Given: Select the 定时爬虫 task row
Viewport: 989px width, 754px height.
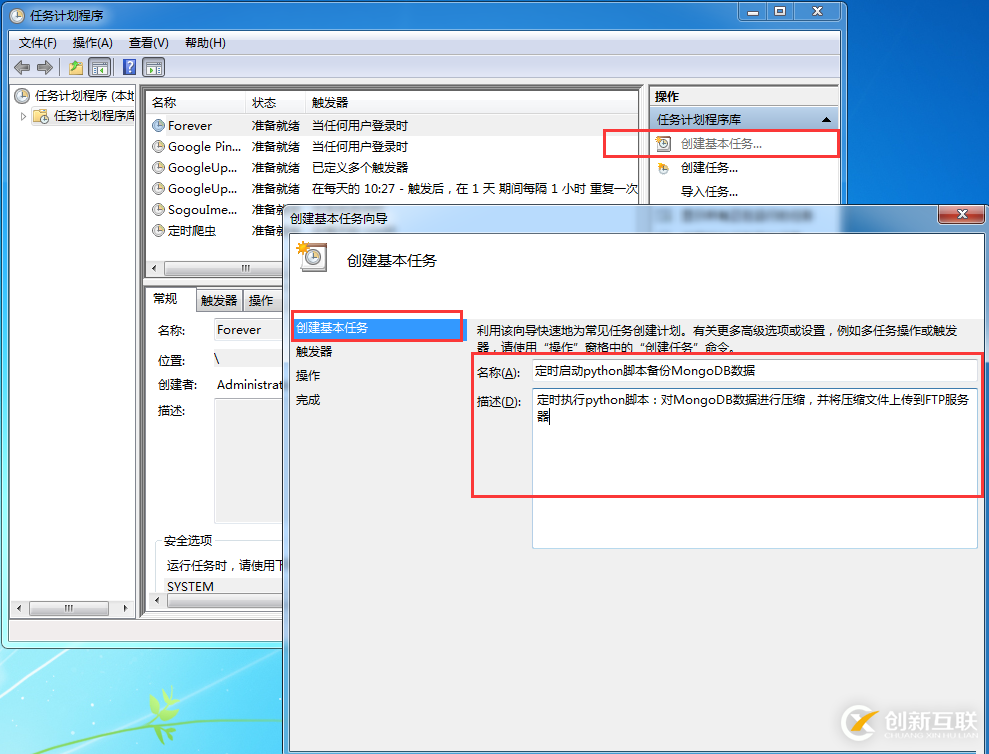Looking at the screenshot, I should point(216,230).
